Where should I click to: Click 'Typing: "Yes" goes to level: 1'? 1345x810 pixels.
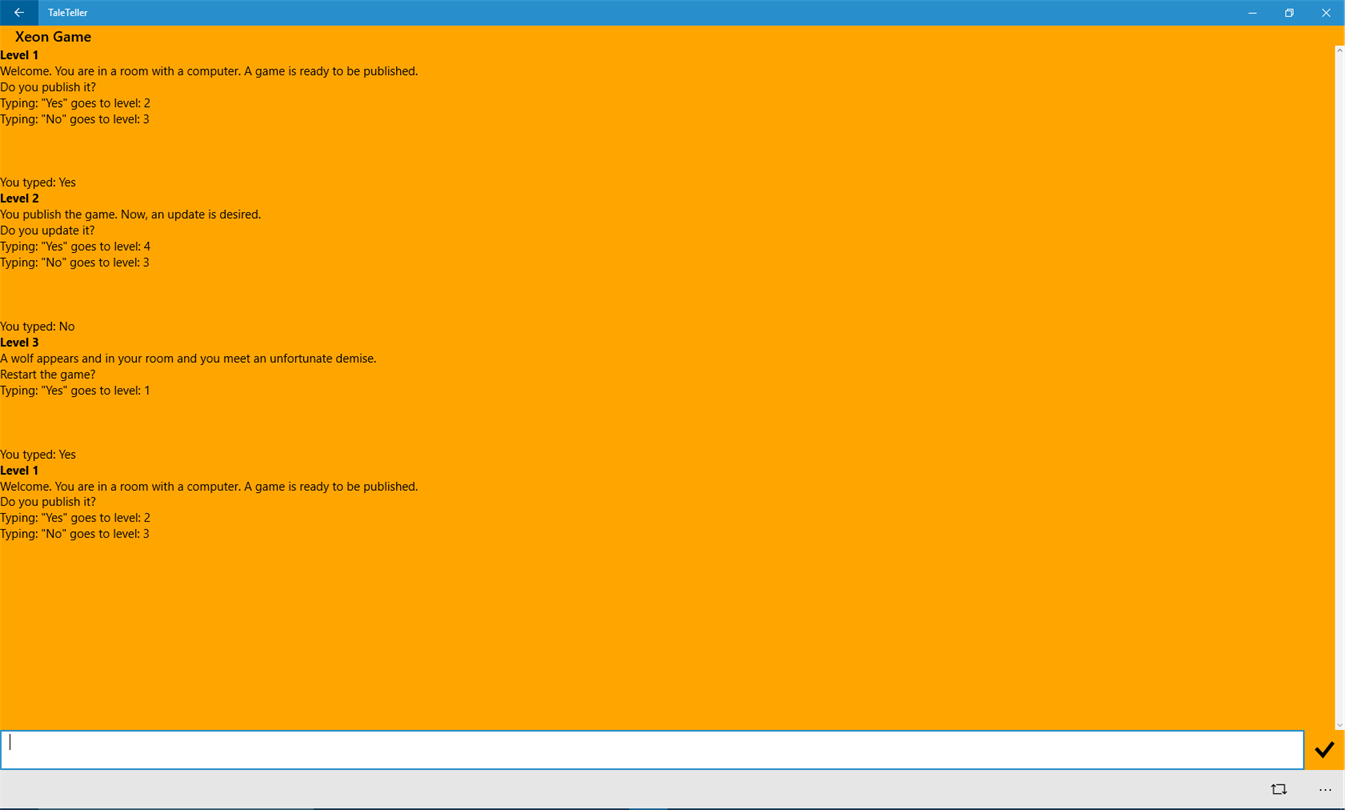(75, 391)
